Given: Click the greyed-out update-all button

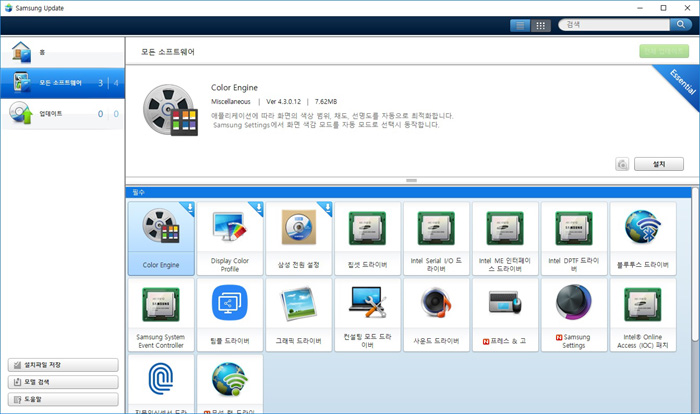Looking at the screenshot, I should pyautogui.click(x=664, y=51).
